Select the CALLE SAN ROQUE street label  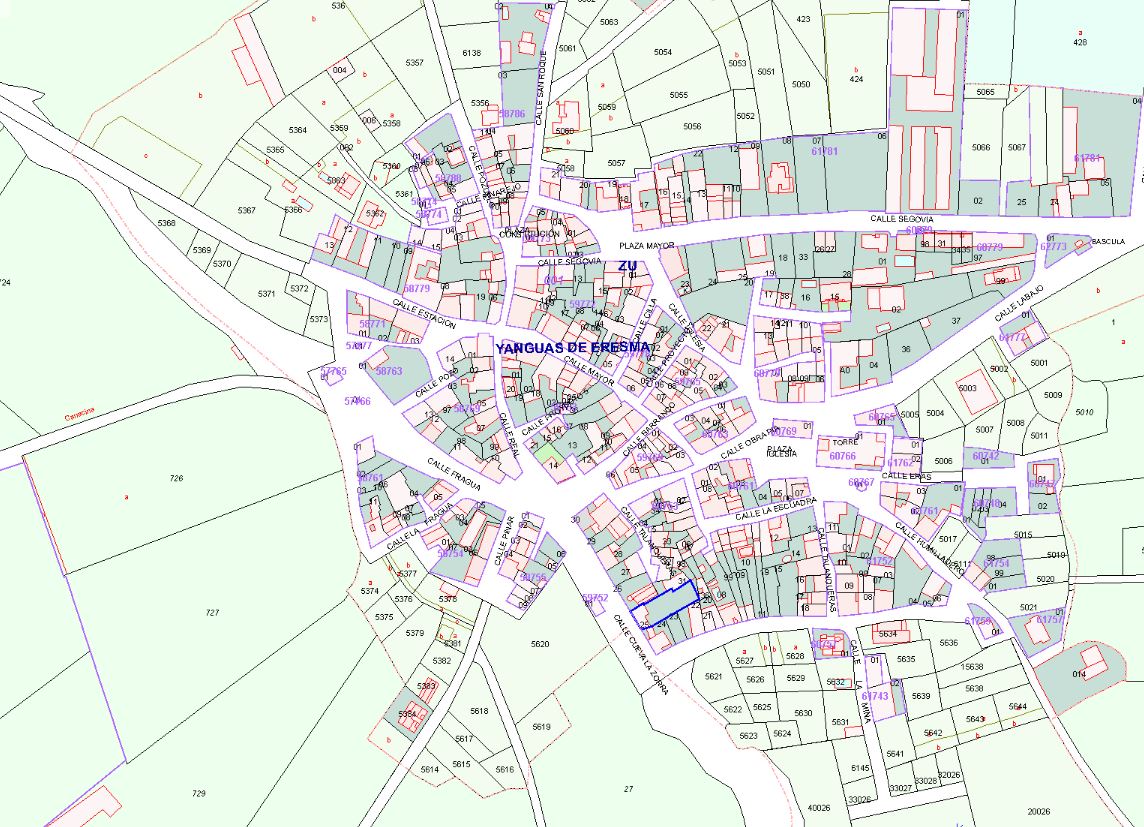539,87
